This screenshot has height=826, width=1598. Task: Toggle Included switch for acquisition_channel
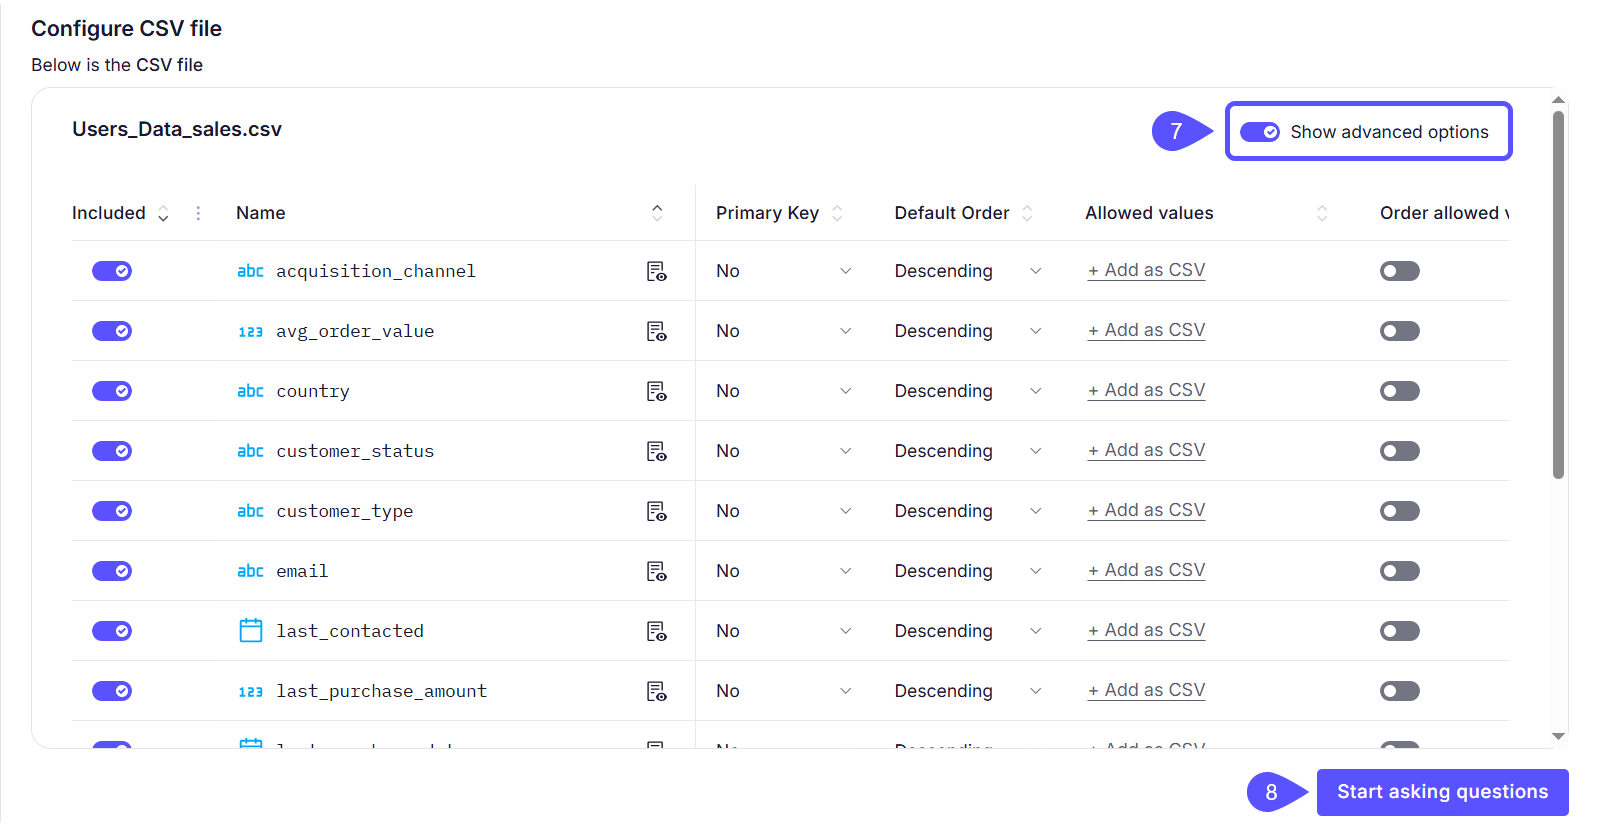point(112,271)
